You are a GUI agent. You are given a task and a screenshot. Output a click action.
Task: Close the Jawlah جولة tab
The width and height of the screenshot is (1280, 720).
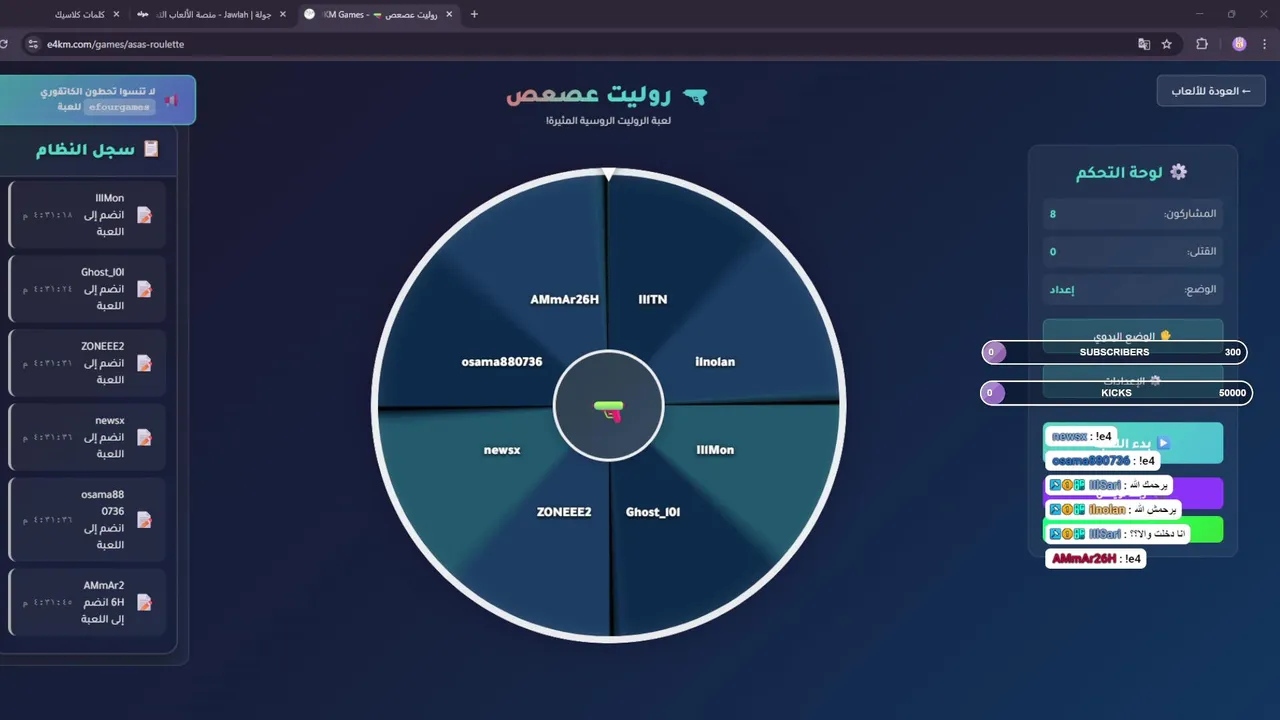[283, 14]
